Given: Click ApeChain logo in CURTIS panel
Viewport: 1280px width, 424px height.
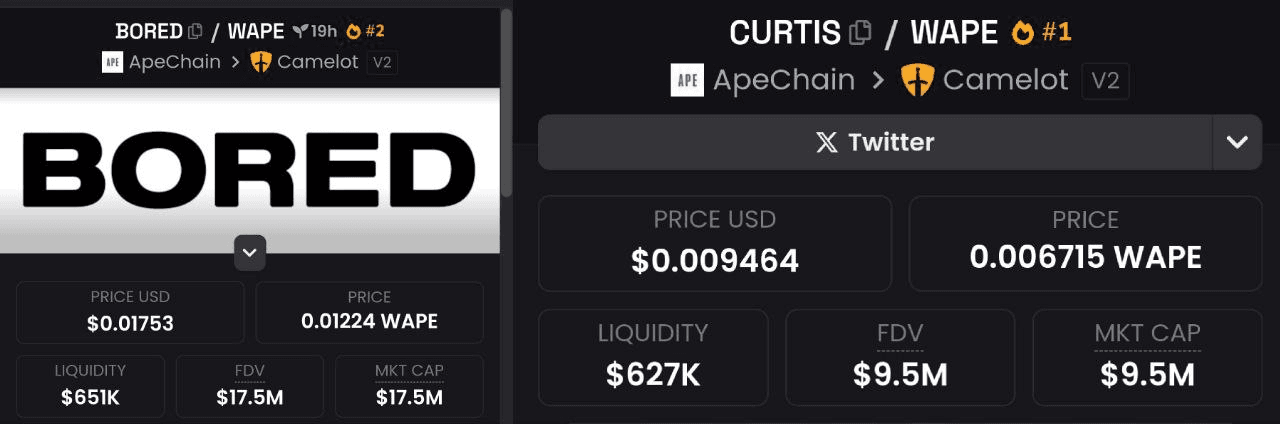Looking at the screenshot, I should (687, 80).
